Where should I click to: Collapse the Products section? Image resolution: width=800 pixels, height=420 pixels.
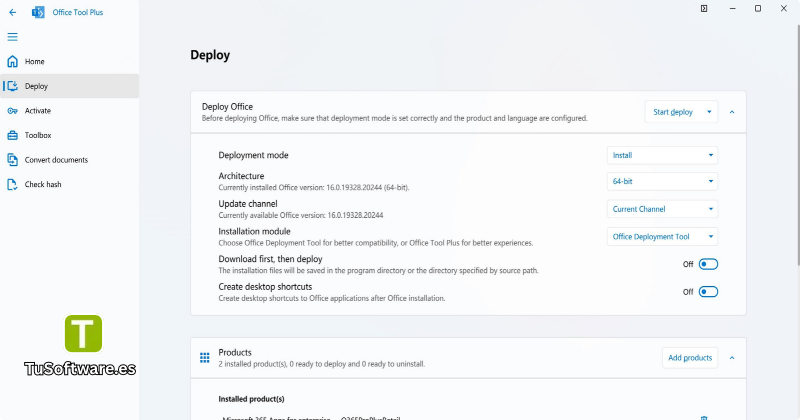[x=732, y=358]
